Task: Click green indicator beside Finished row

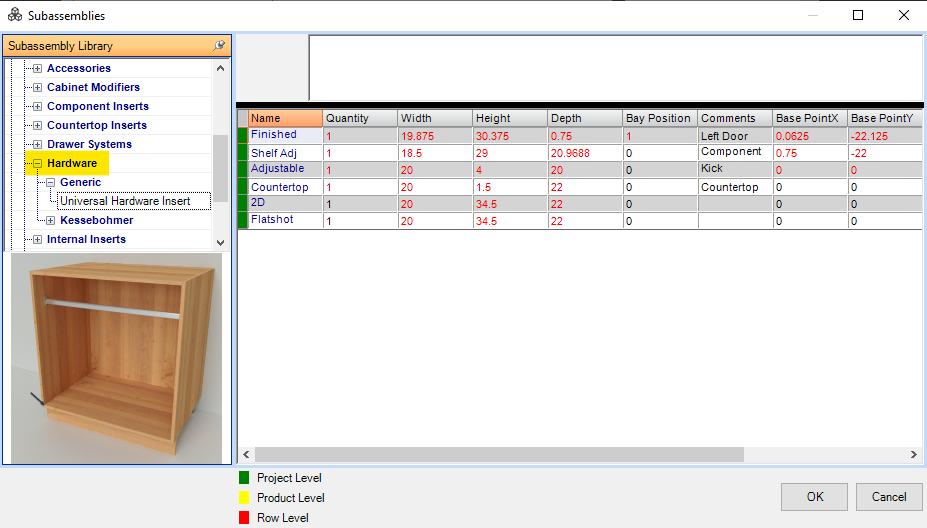Action: coord(241,135)
